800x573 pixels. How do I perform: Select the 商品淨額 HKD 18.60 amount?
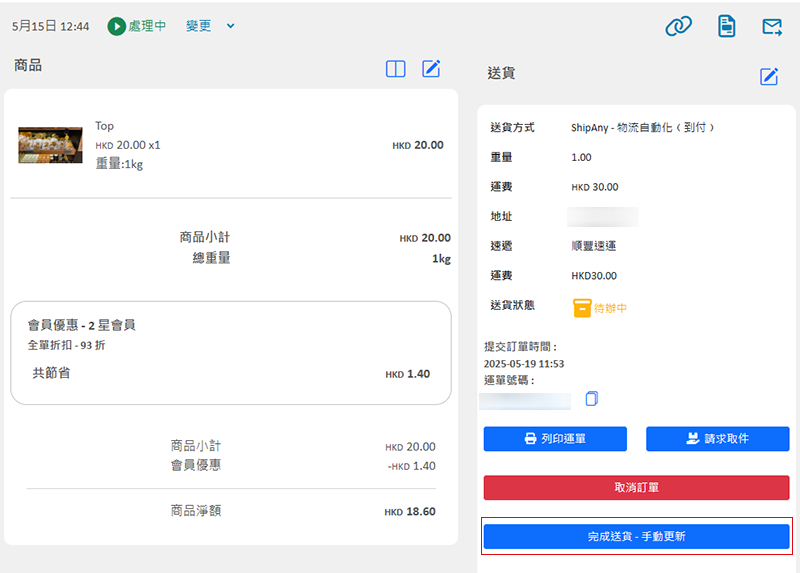coord(410,512)
